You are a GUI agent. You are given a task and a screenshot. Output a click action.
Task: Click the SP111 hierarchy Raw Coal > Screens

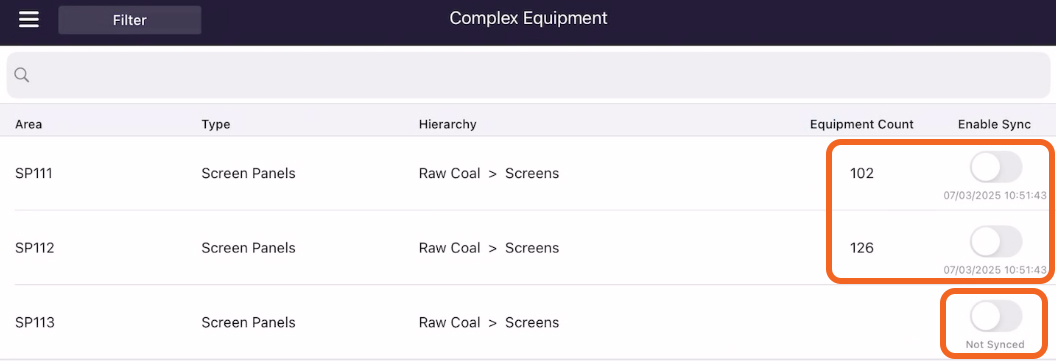489,174
